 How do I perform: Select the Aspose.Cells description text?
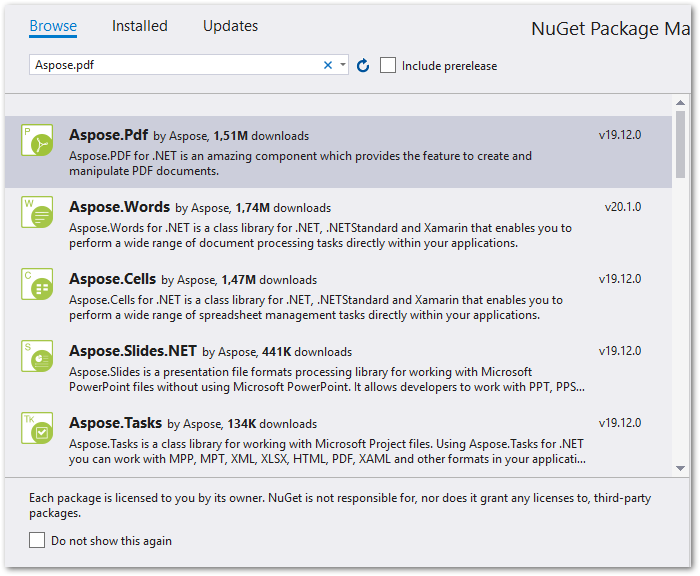[315, 307]
